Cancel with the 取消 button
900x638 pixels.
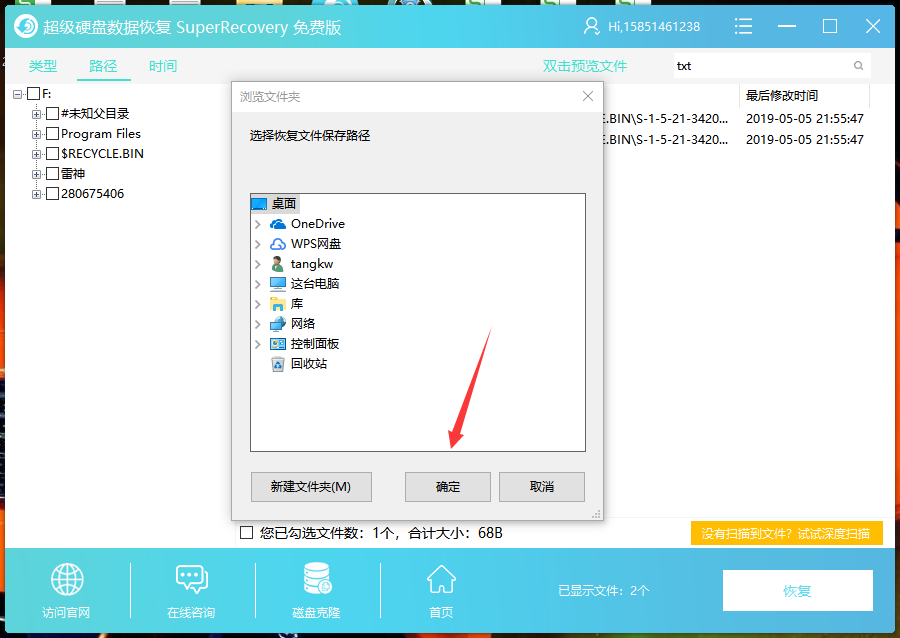point(542,487)
